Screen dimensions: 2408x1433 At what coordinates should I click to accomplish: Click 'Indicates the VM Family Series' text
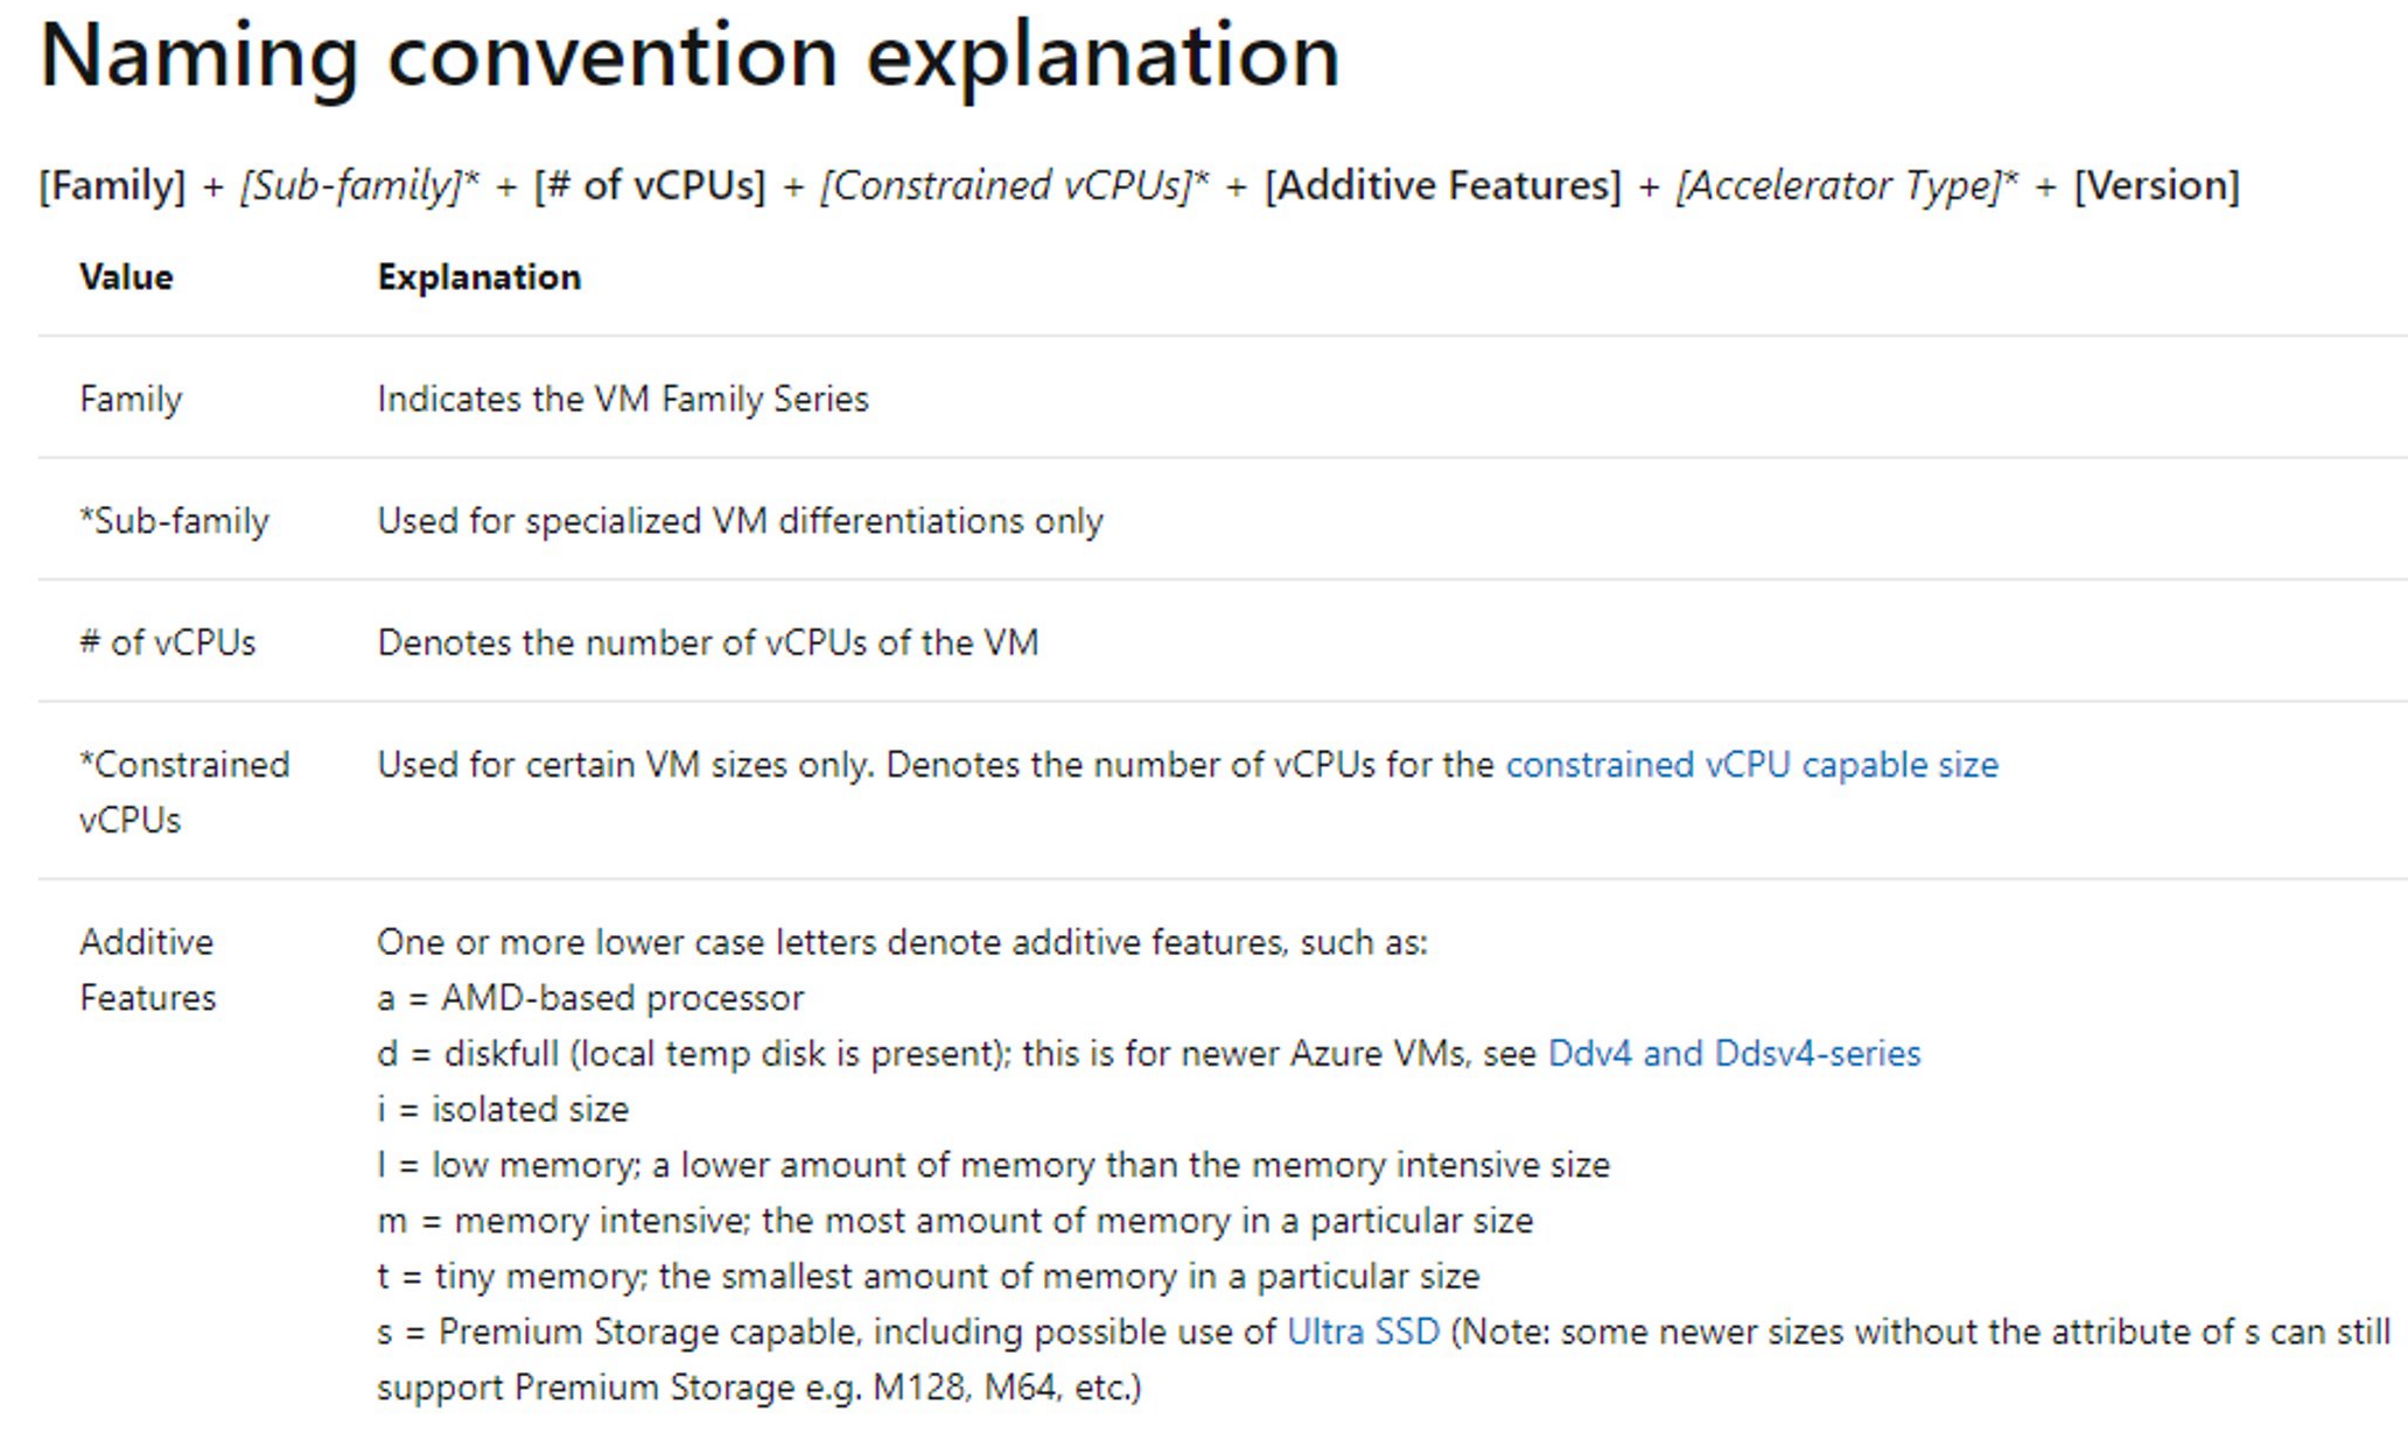pos(623,399)
